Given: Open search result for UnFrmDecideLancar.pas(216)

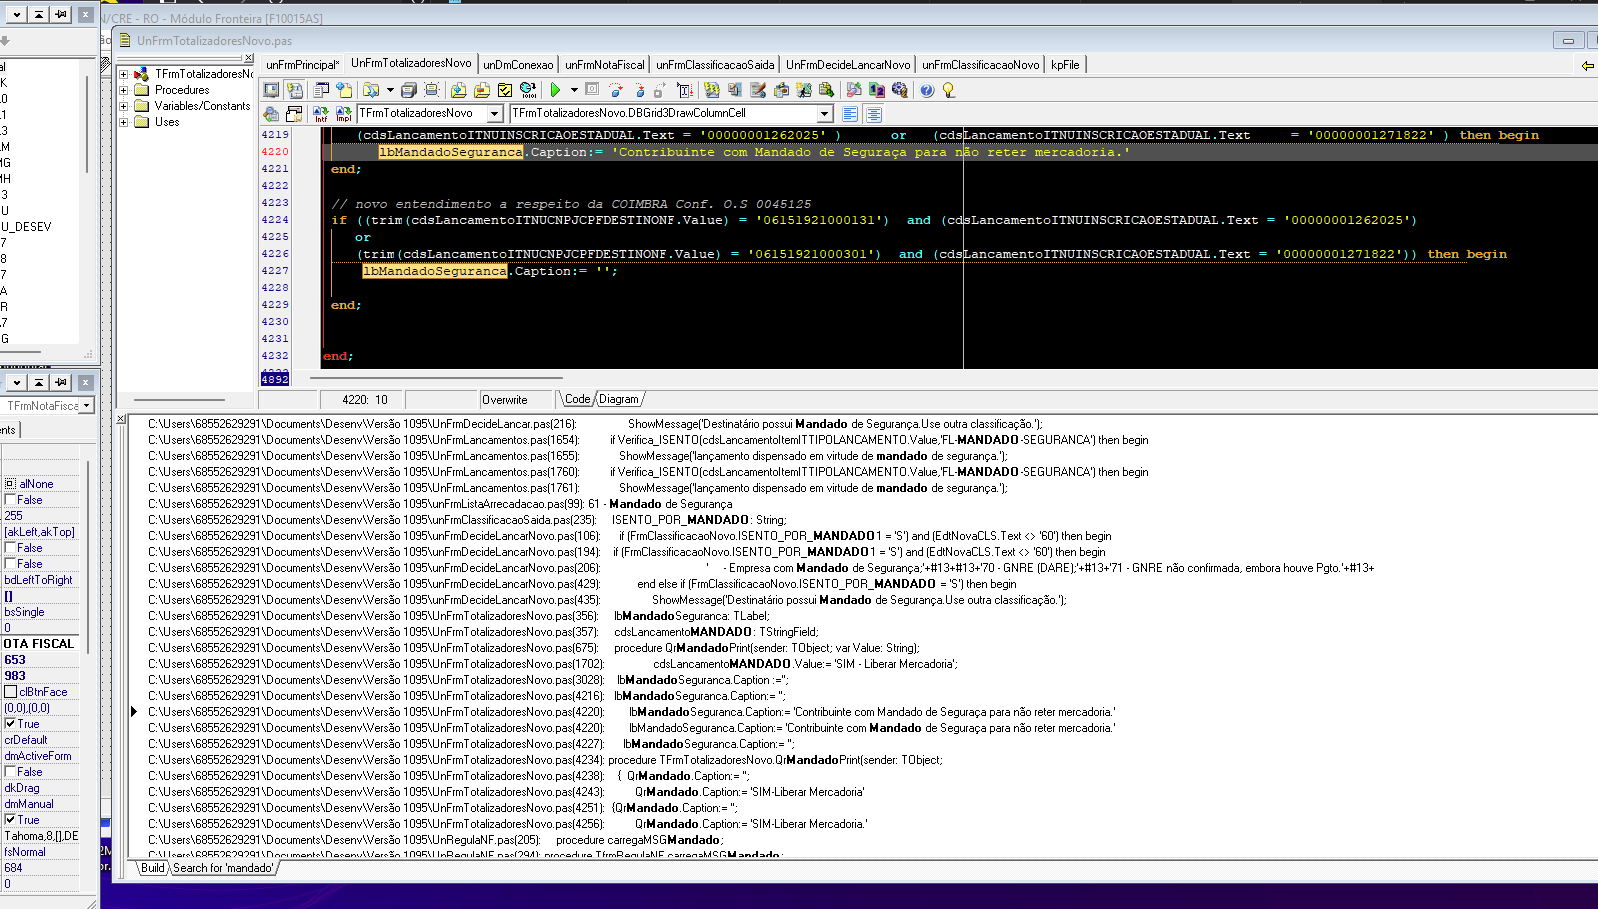Looking at the screenshot, I should (x=362, y=424).
